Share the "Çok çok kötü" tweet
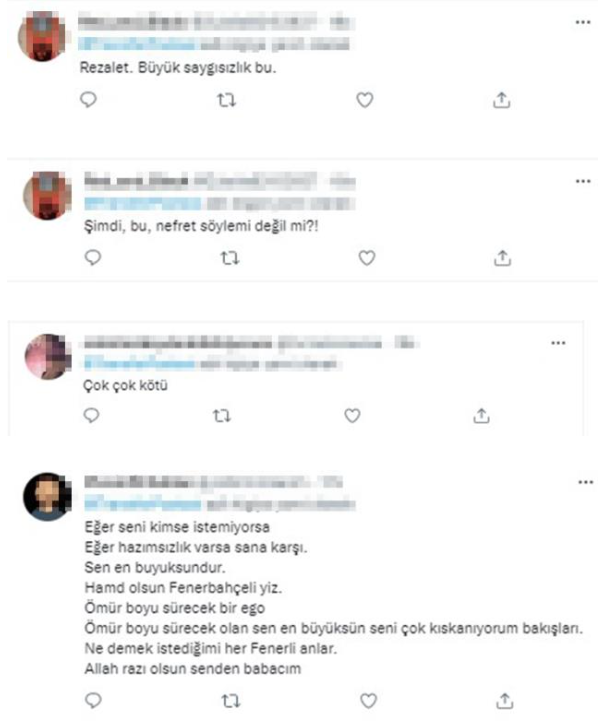This screenshot has width=603, height=723. coord(481,416)
